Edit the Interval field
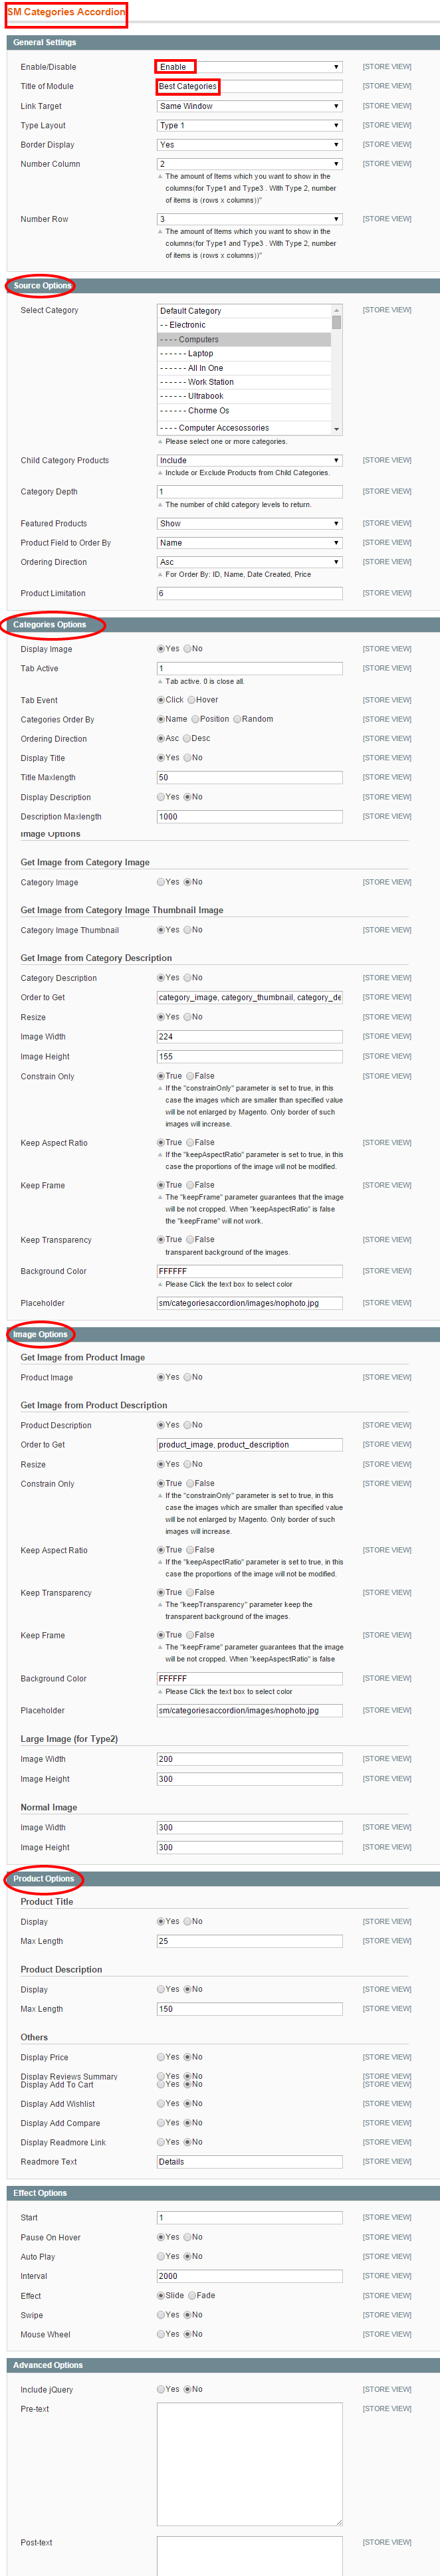The image size is (440, 2576). (x=249, y=2276)
